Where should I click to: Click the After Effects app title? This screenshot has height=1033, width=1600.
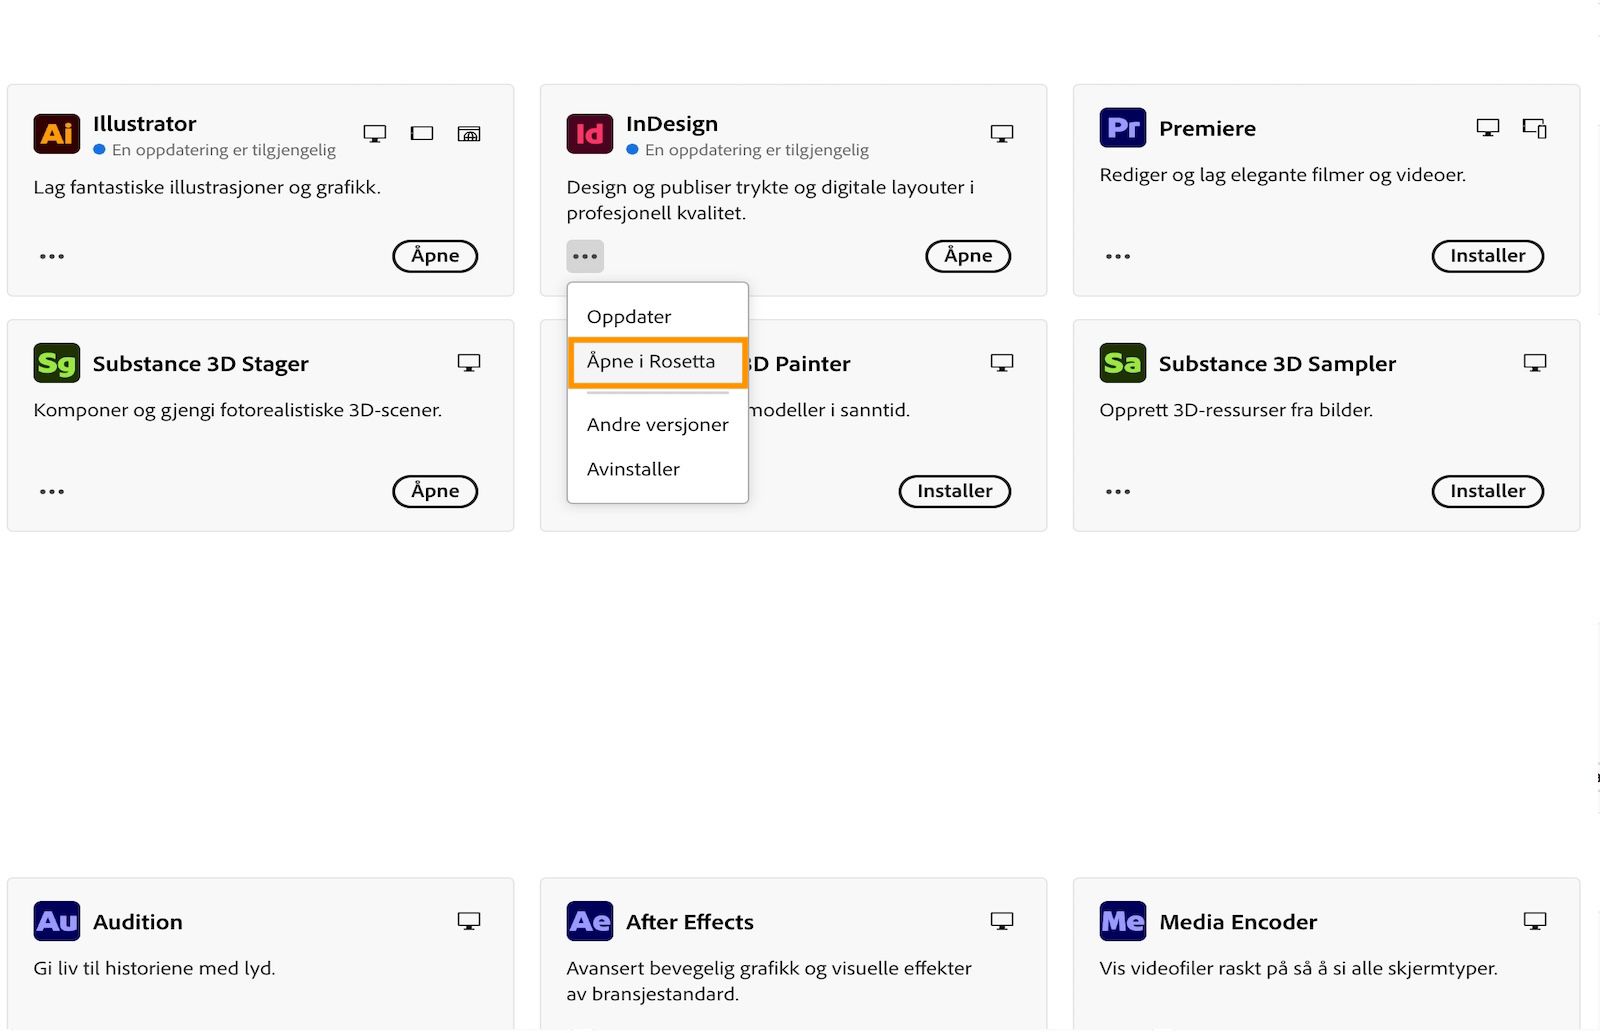(690, 922)
